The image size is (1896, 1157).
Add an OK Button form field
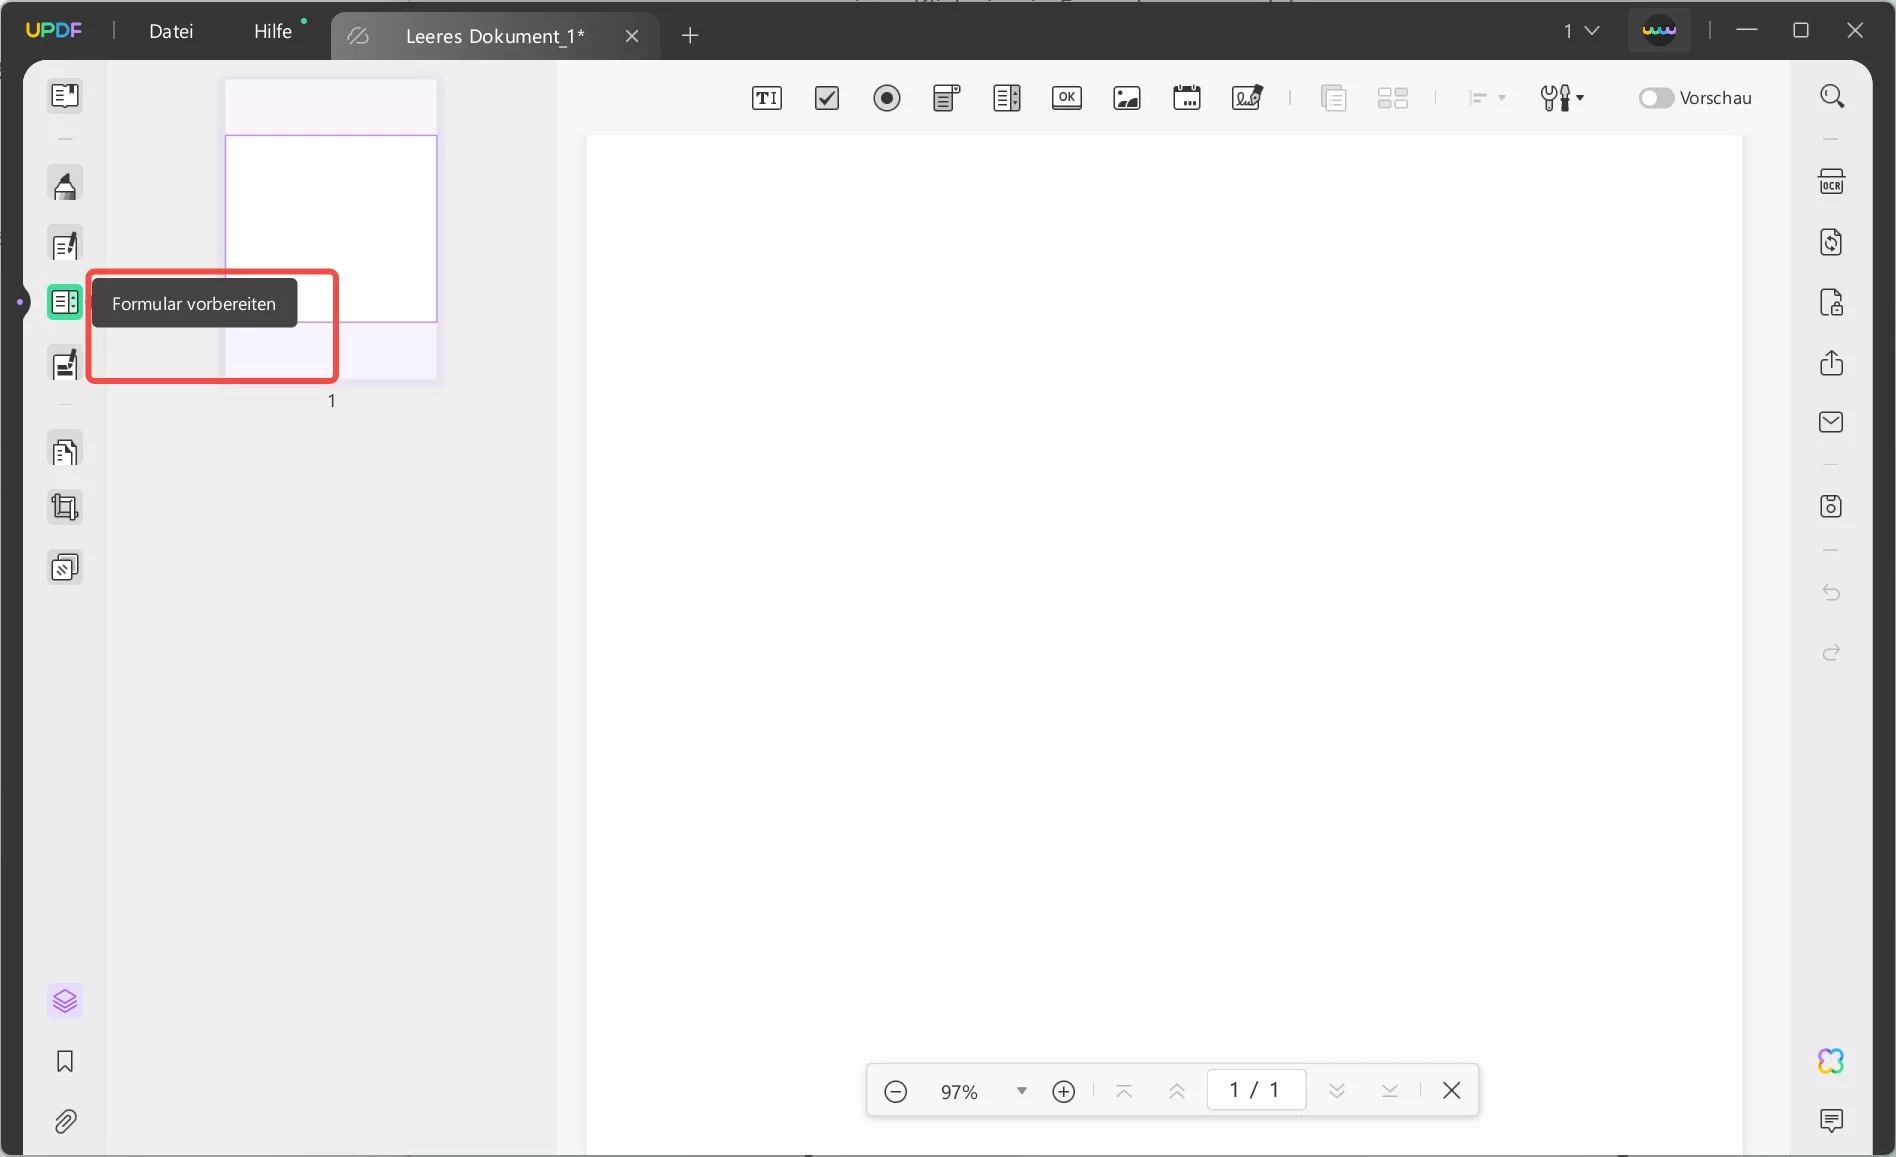pyautogui.click(x=1067, y=98)
